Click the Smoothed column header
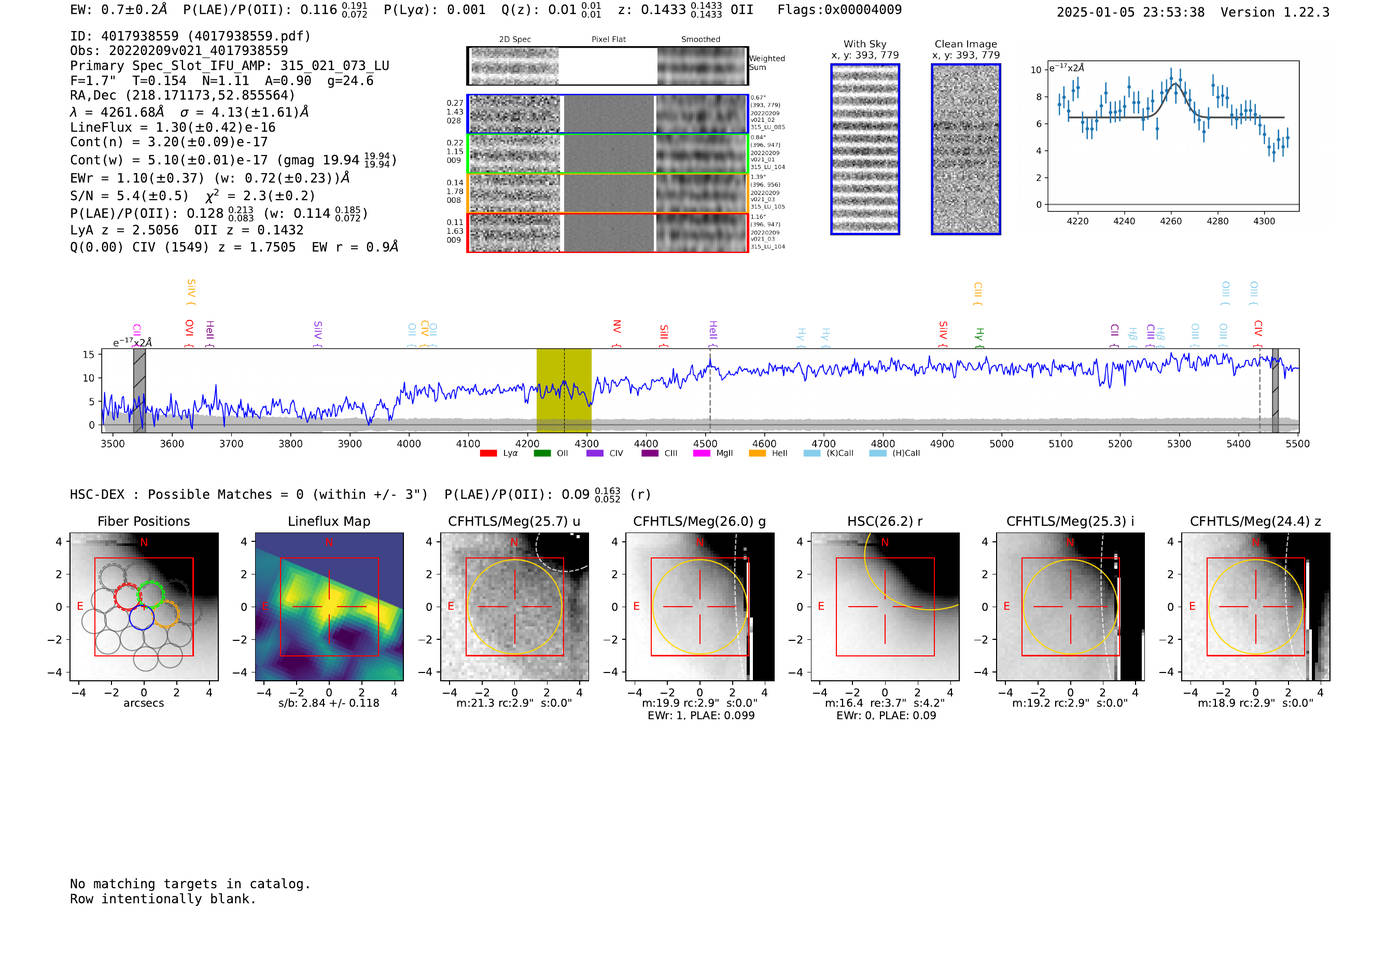This screenshot has width=1400, height=953. pyautogui.click(x=701, y=40)
